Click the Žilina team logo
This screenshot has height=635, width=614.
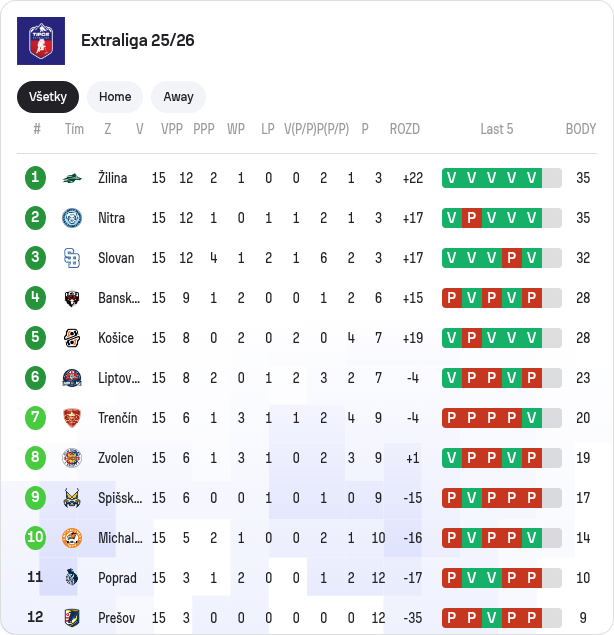click(x=72, y=178)
